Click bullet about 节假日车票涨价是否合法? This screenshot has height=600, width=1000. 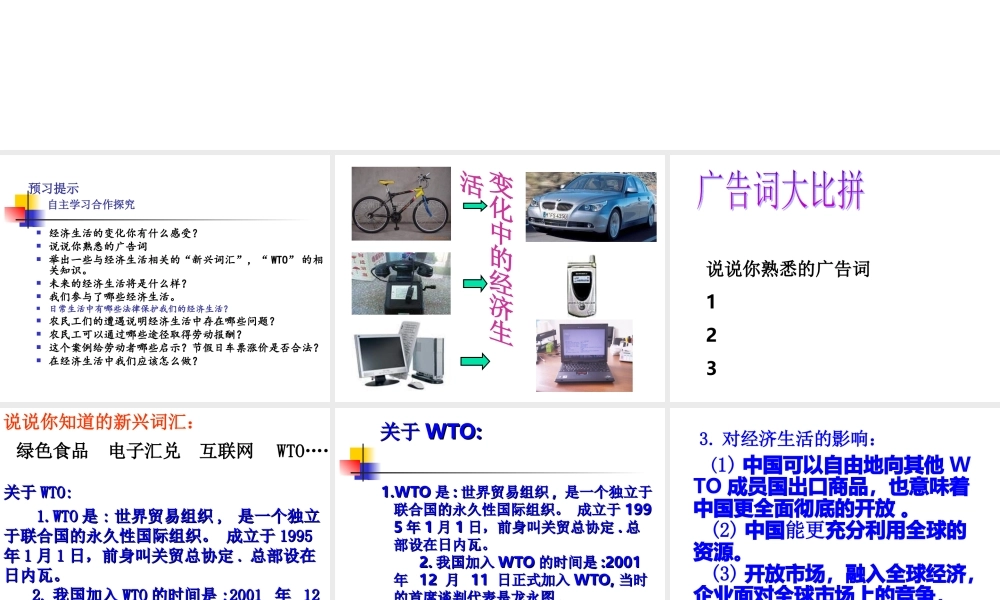184,348
